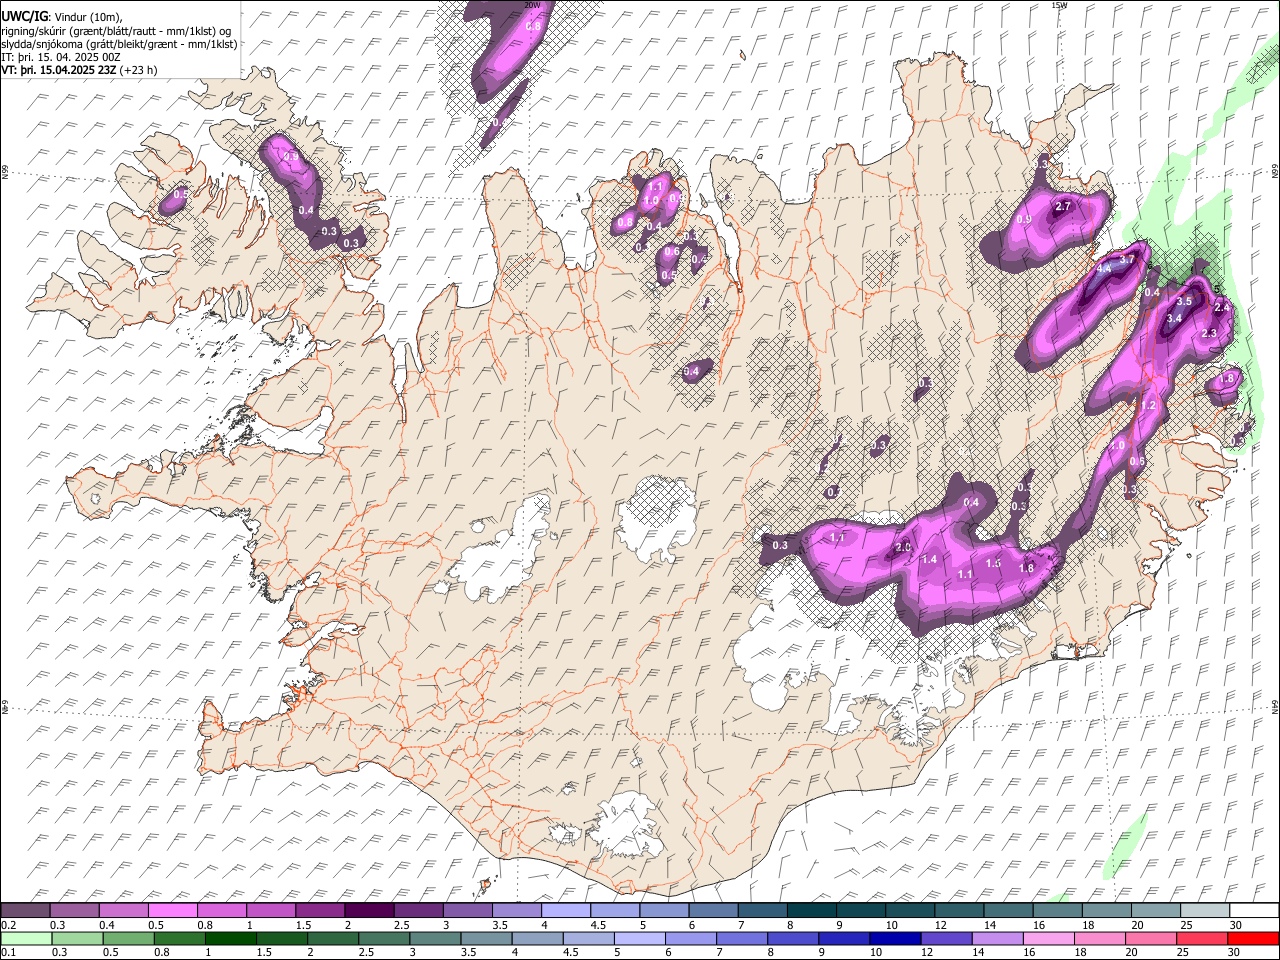Viewport: 1280px width, 960px height.
Task: Click the 1.5 snowfall value on the map
Action: point(993,563)
